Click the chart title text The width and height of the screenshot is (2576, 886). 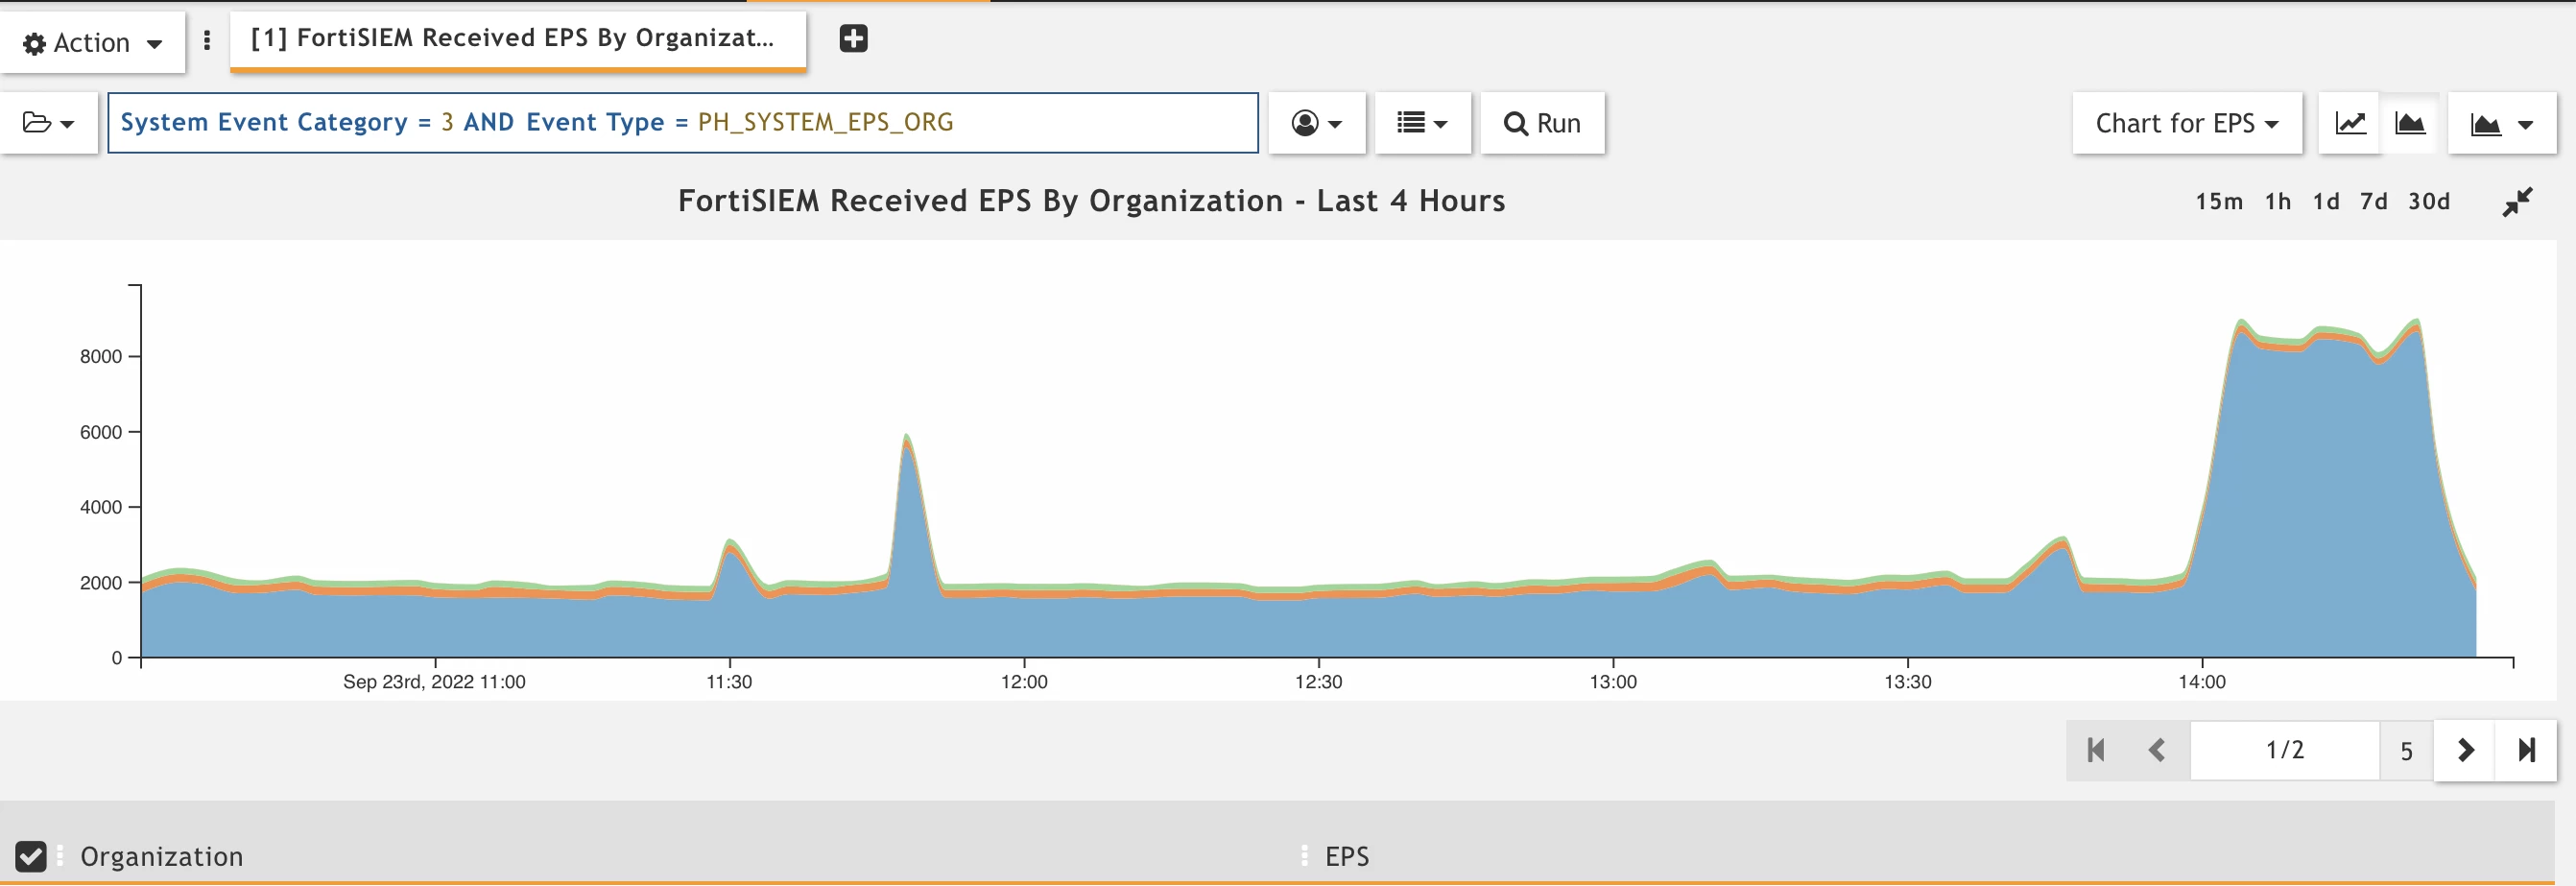[x=1091, y=201]
